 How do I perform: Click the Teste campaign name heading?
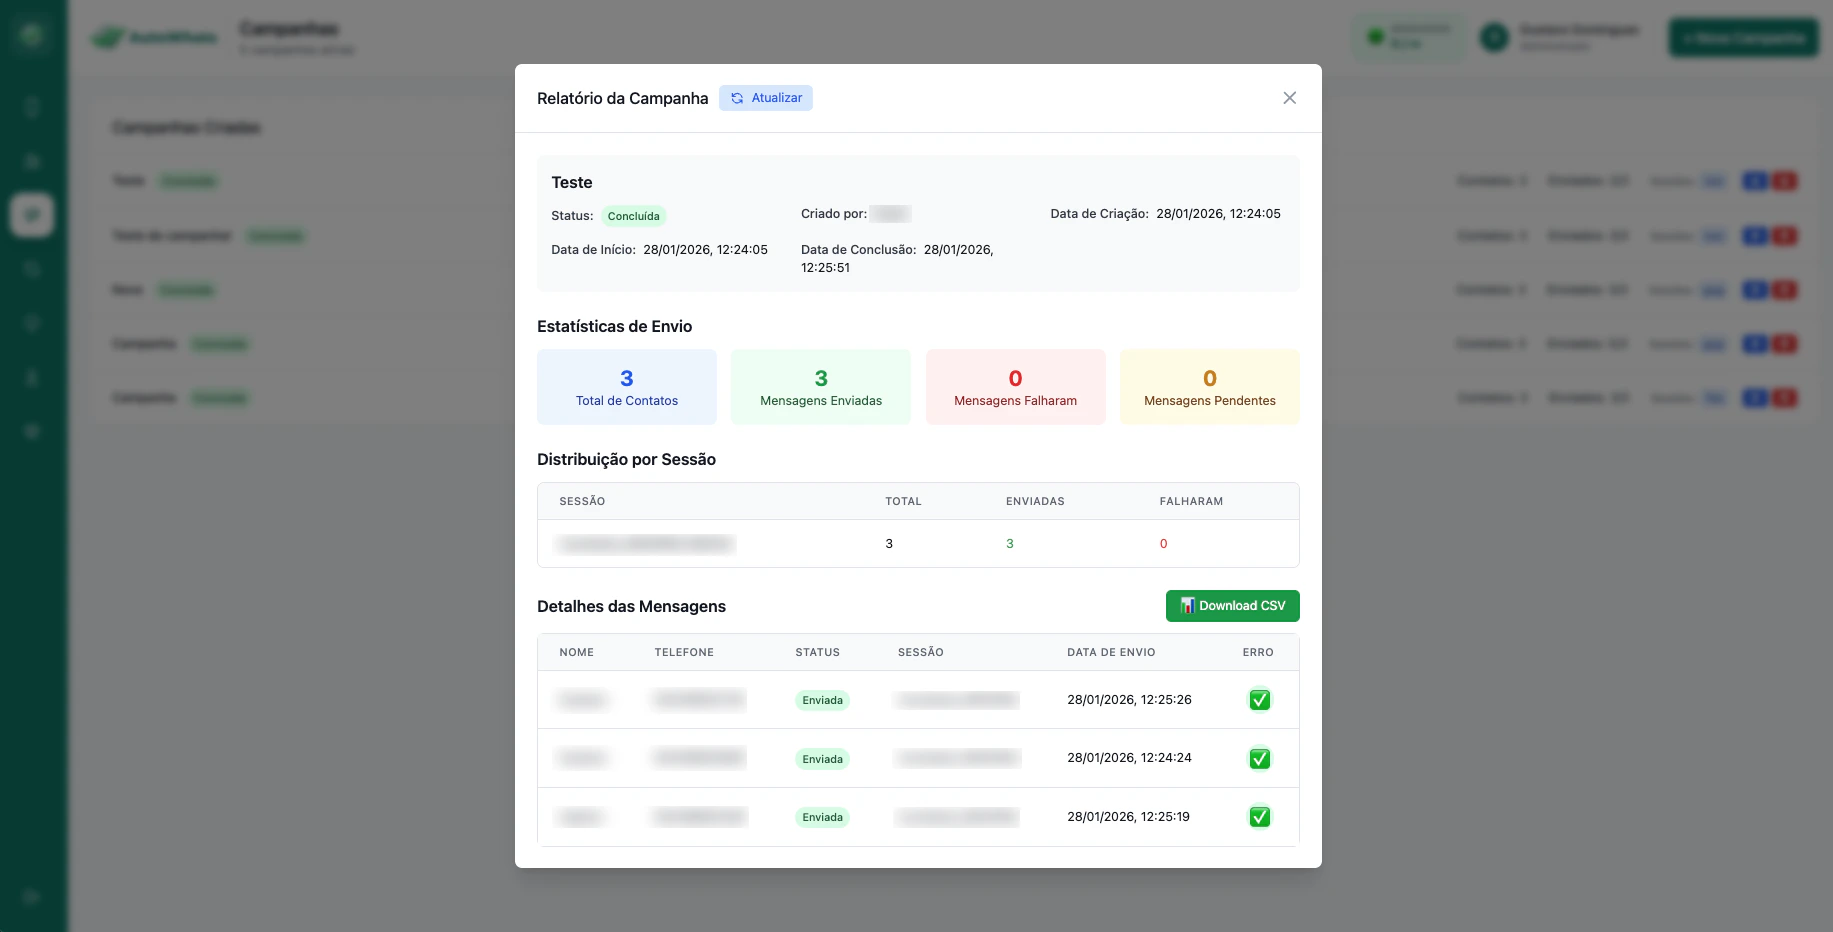tap(572, 182)
